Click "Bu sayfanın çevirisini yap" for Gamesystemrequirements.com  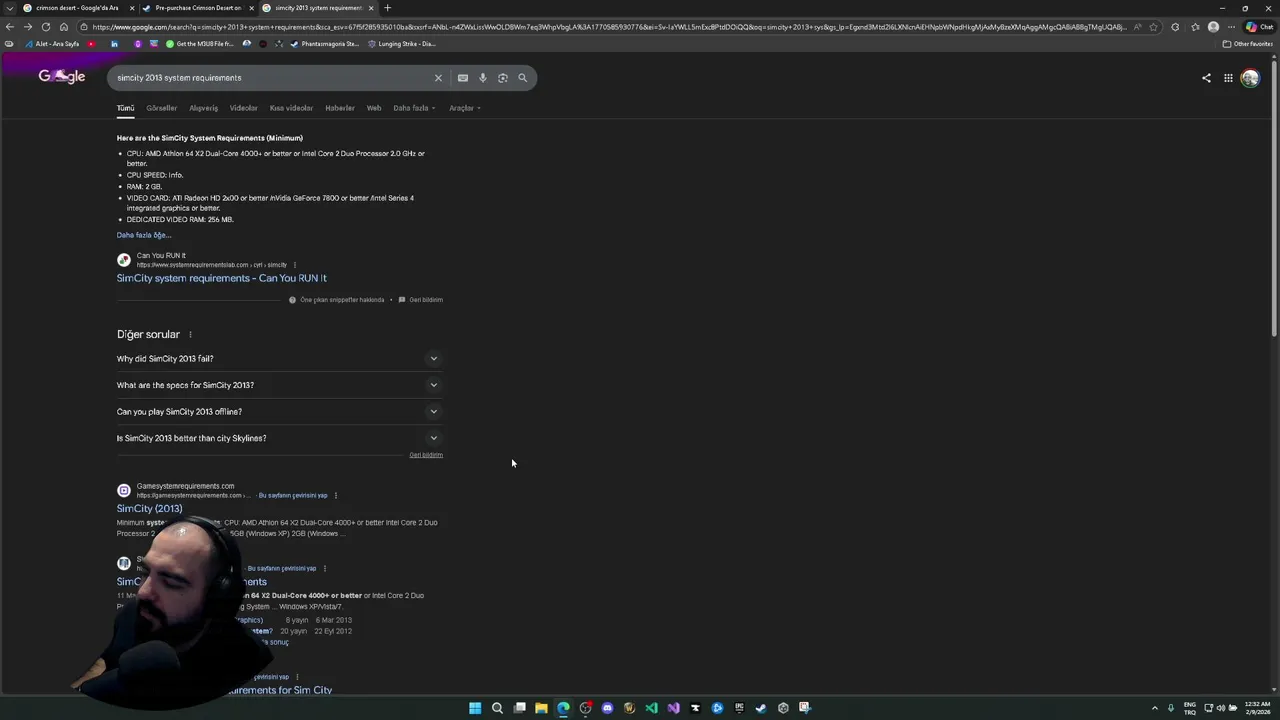pyautogui.click(x=293, y=495)
